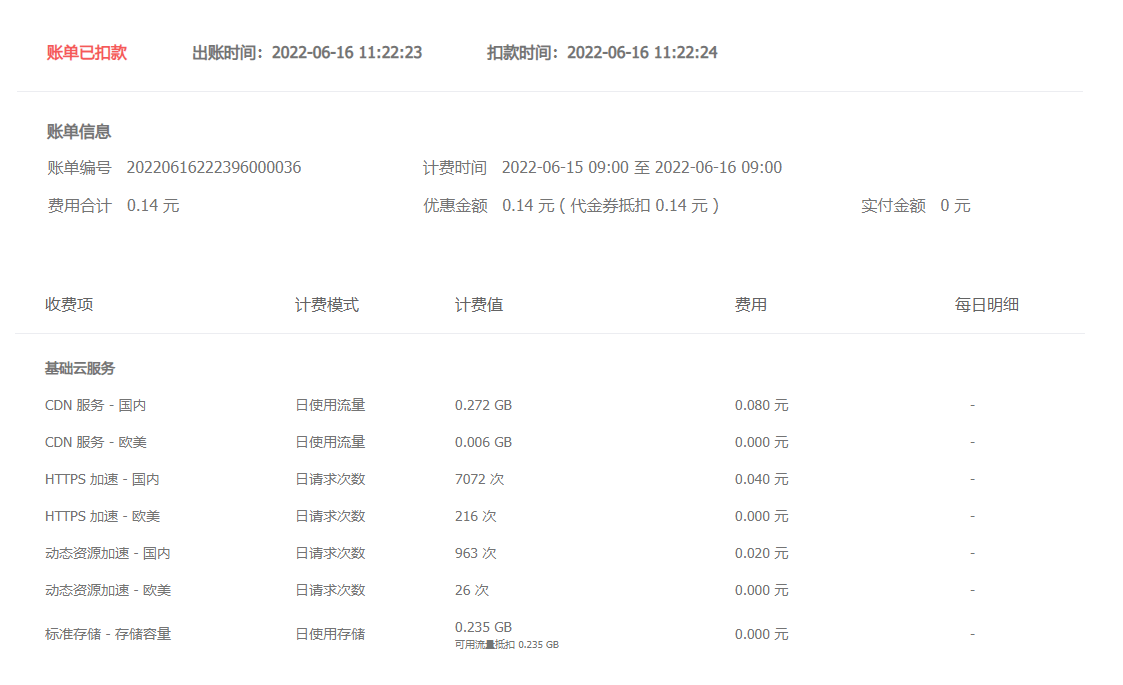Click the 实付金额 0 元 value
Viewport: 1123px width, 685px height.
coord(955,206)
